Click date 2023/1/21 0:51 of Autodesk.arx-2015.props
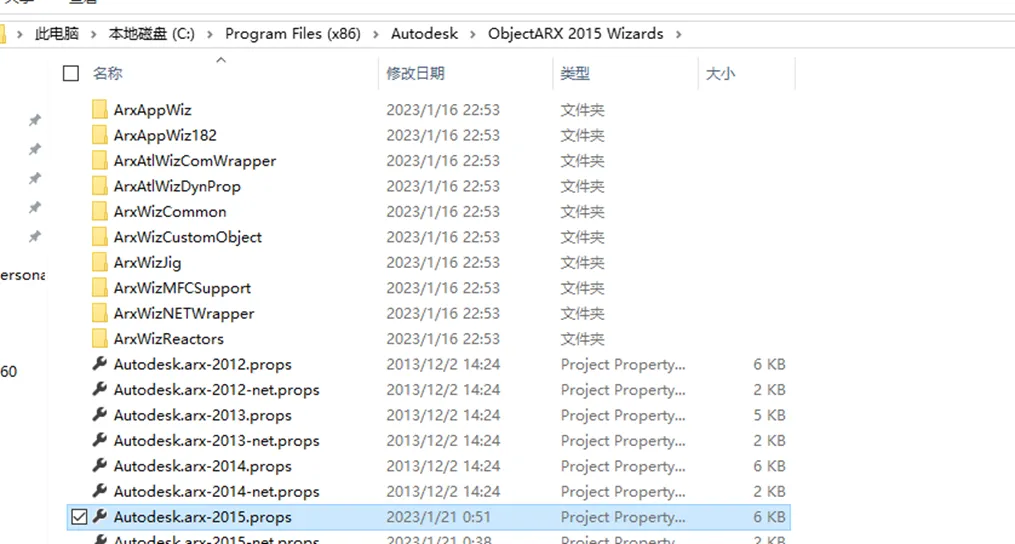 point(438,517)
